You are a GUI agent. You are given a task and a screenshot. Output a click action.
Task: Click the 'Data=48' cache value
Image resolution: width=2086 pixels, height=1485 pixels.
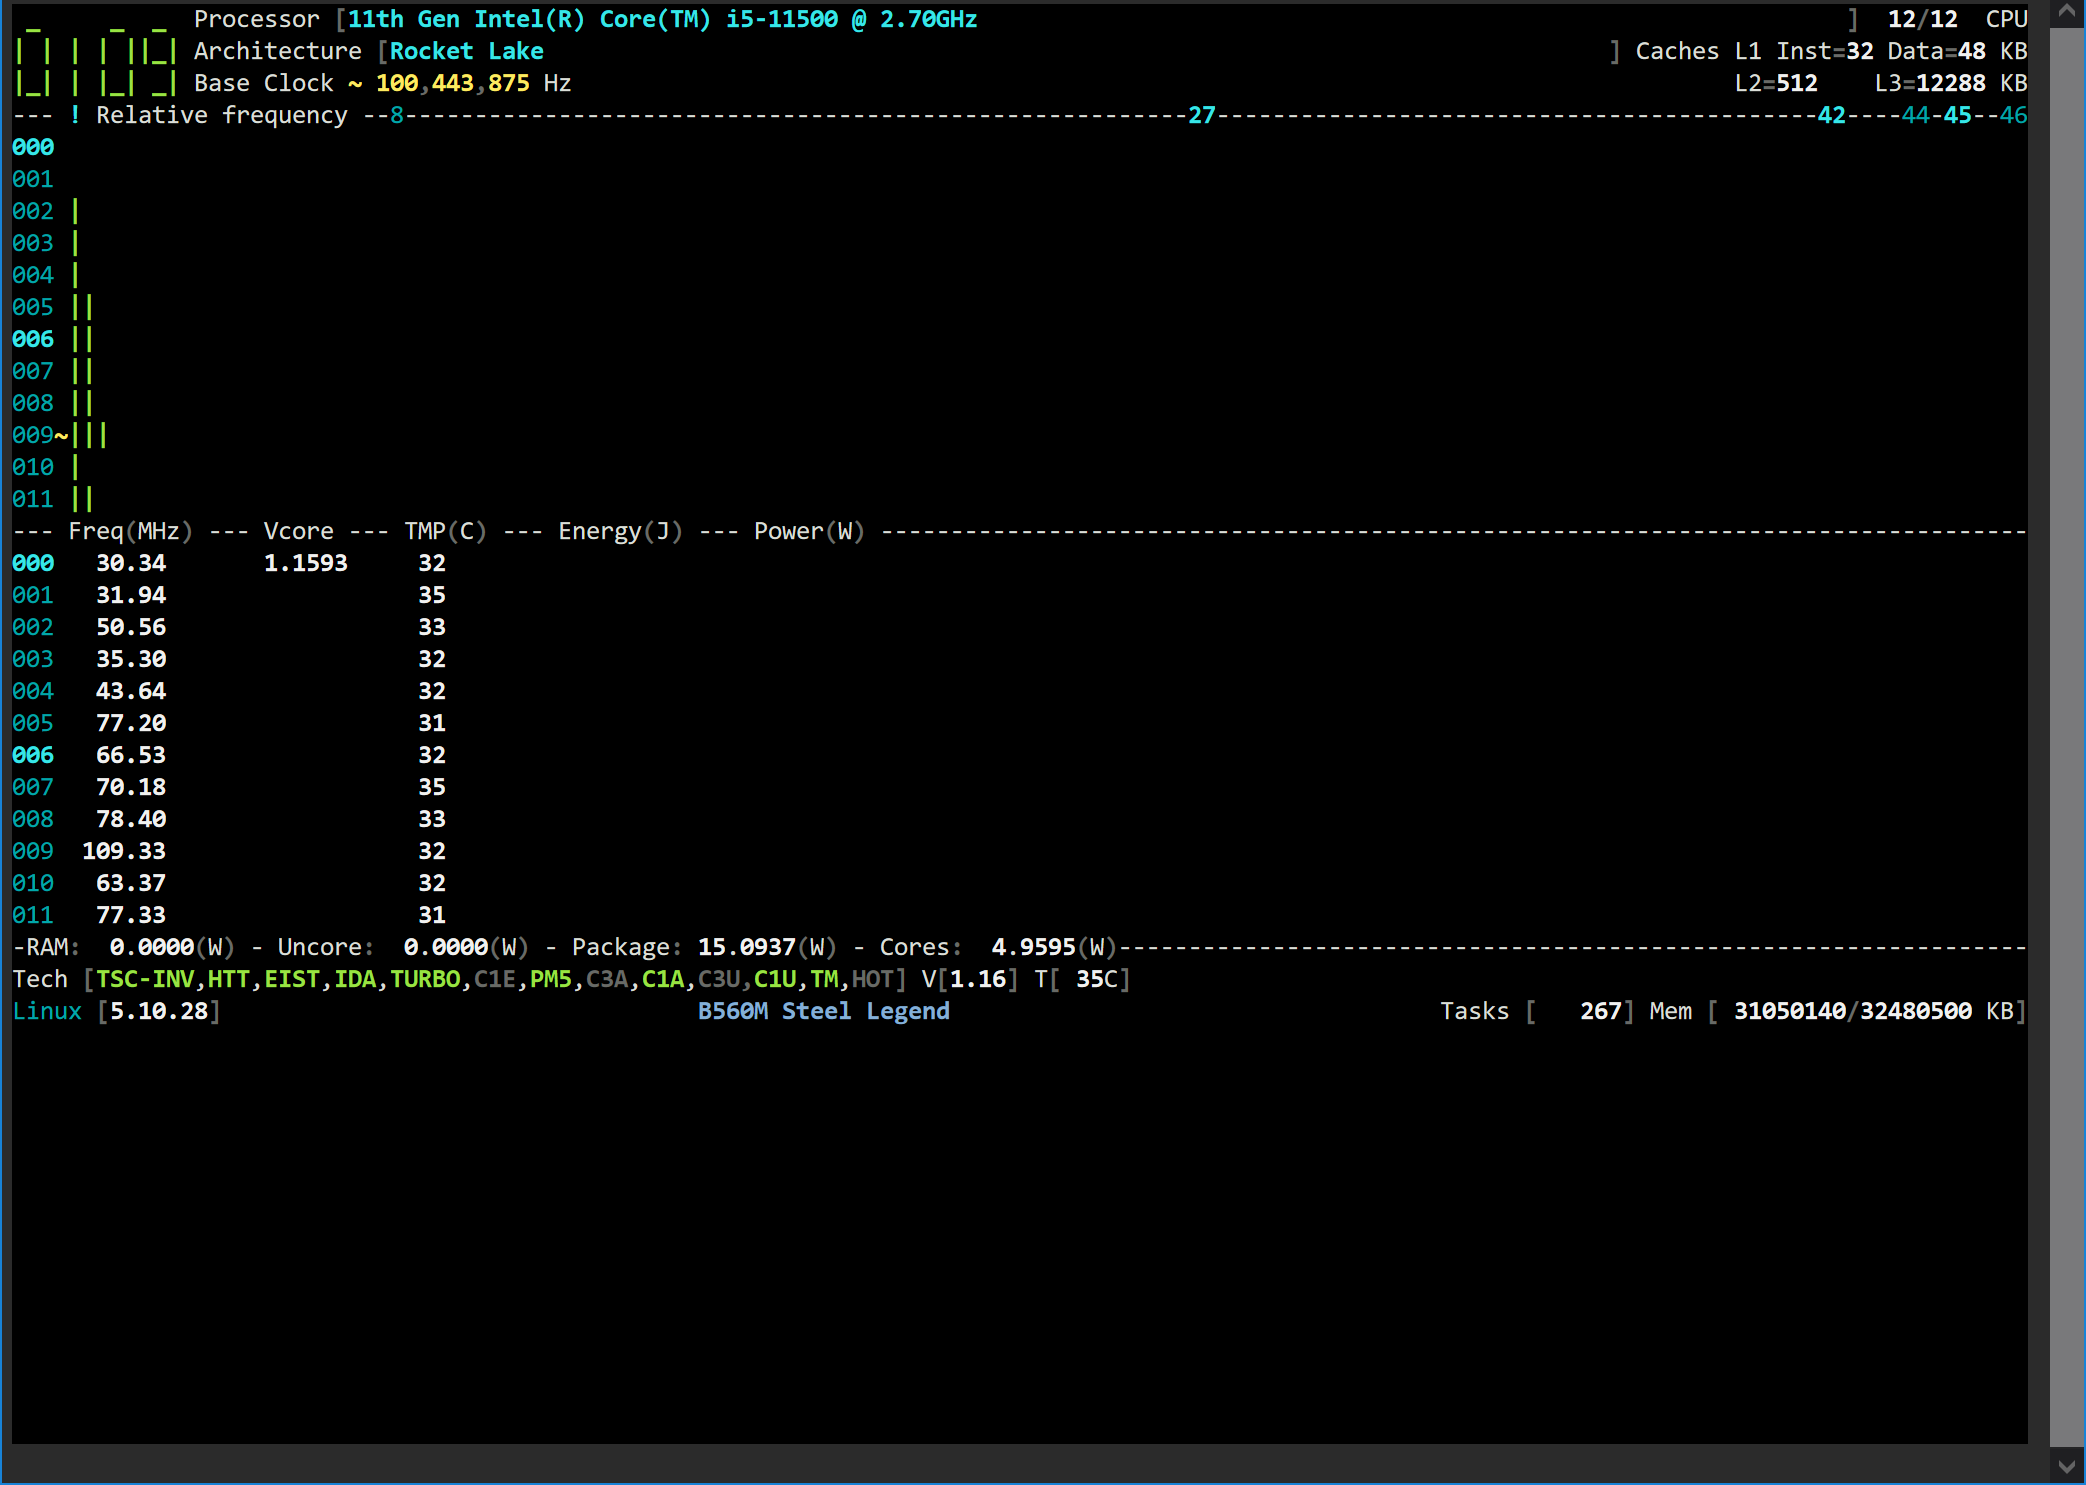[1936, 51]
